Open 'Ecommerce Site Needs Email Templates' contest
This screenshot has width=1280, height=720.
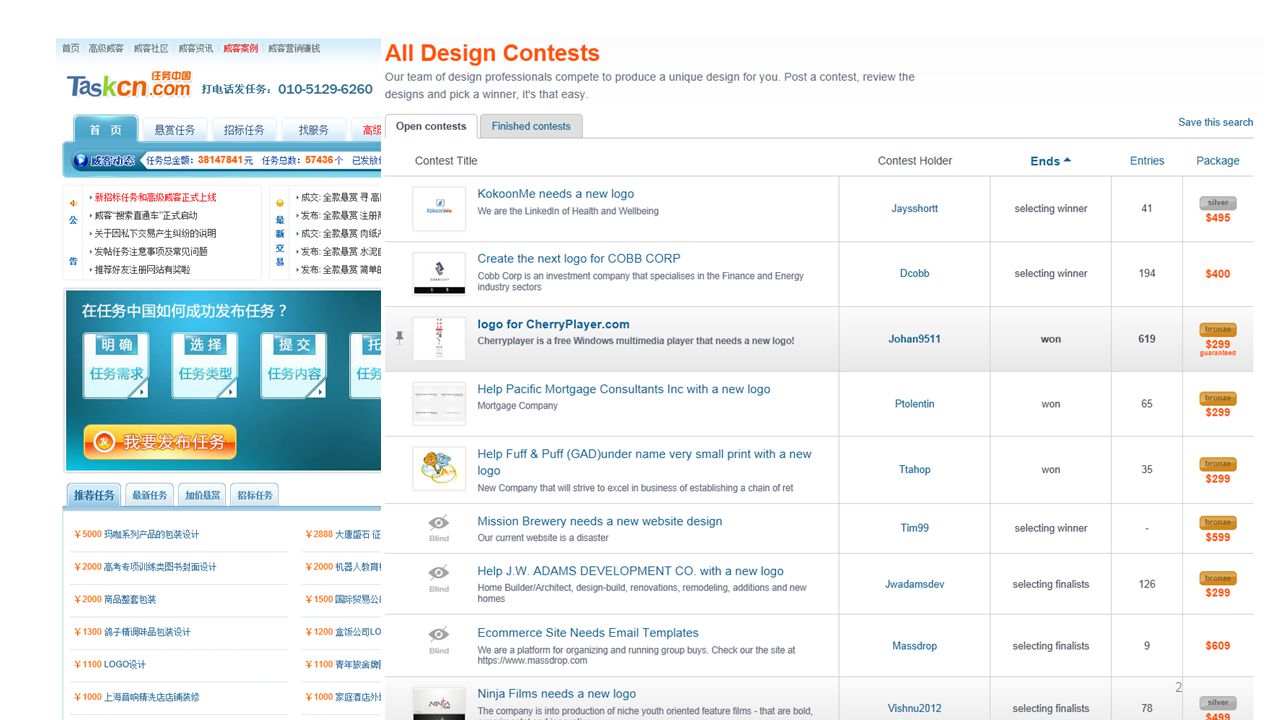tap(588, 632)
